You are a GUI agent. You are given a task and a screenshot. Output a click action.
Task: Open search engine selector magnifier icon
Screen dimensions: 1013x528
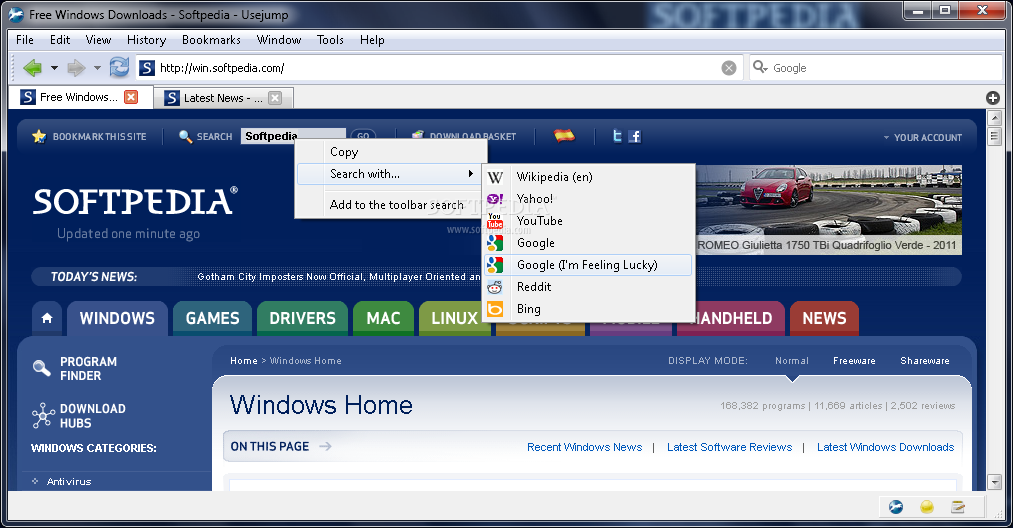click(760, 67)
